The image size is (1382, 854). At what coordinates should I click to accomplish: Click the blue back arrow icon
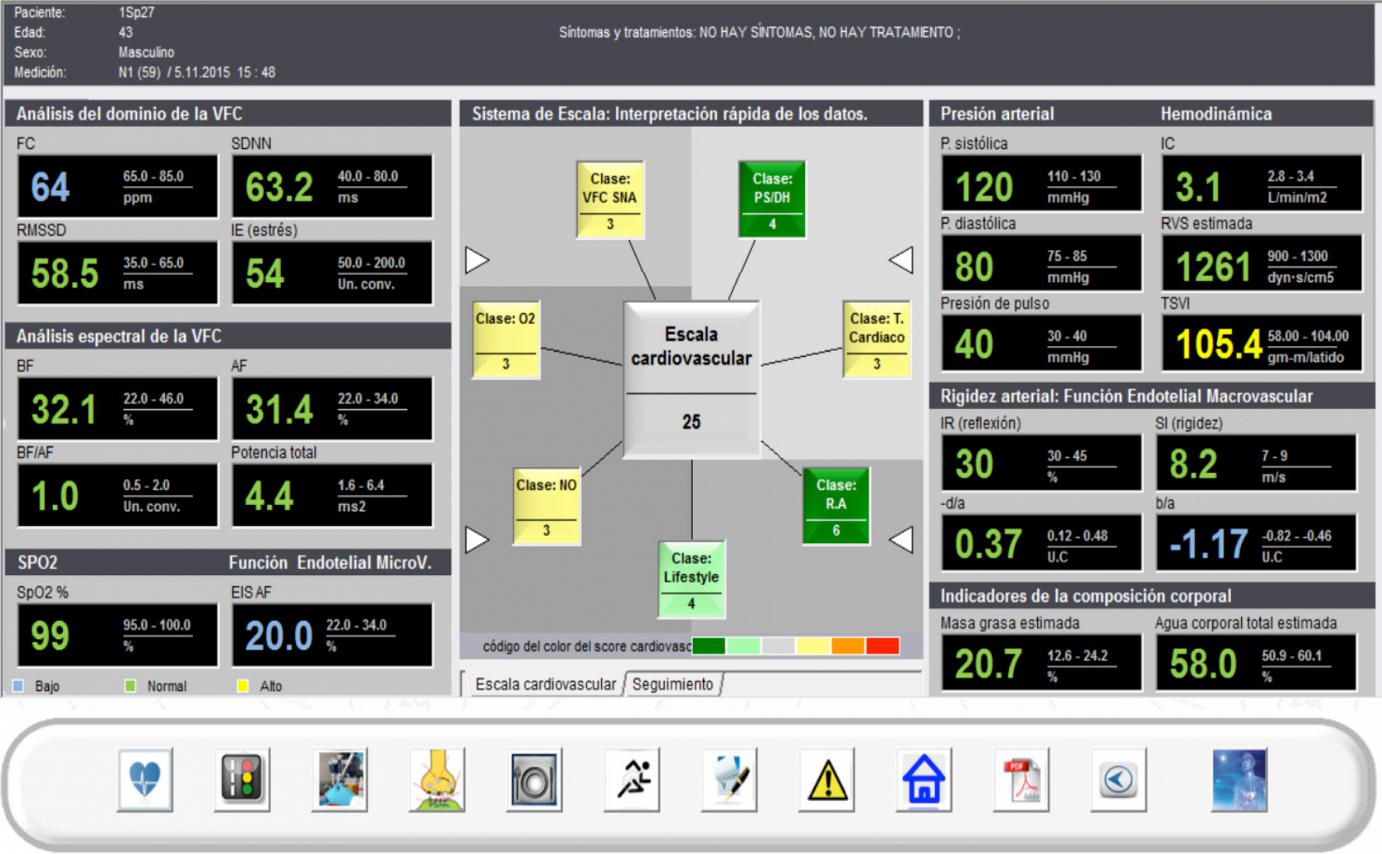(1118, 780)
